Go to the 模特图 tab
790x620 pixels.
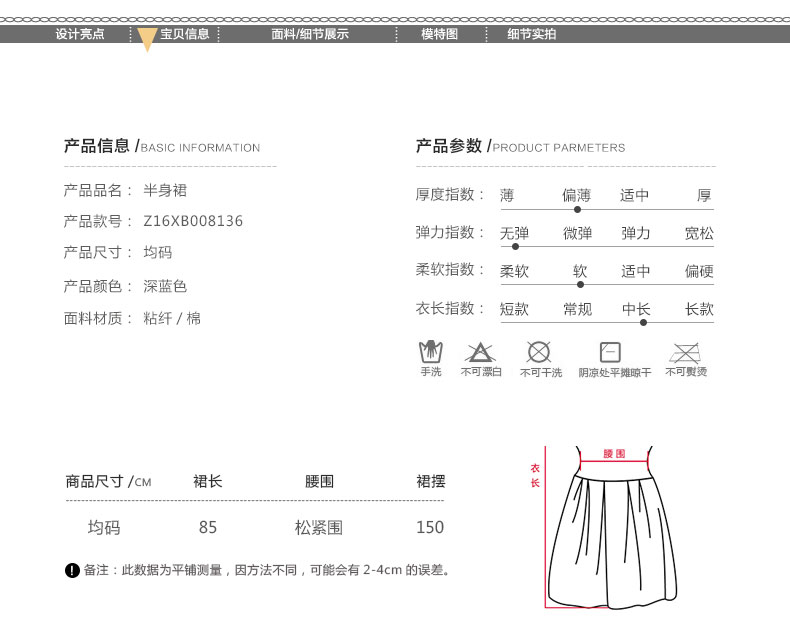(x=439, y=34)
